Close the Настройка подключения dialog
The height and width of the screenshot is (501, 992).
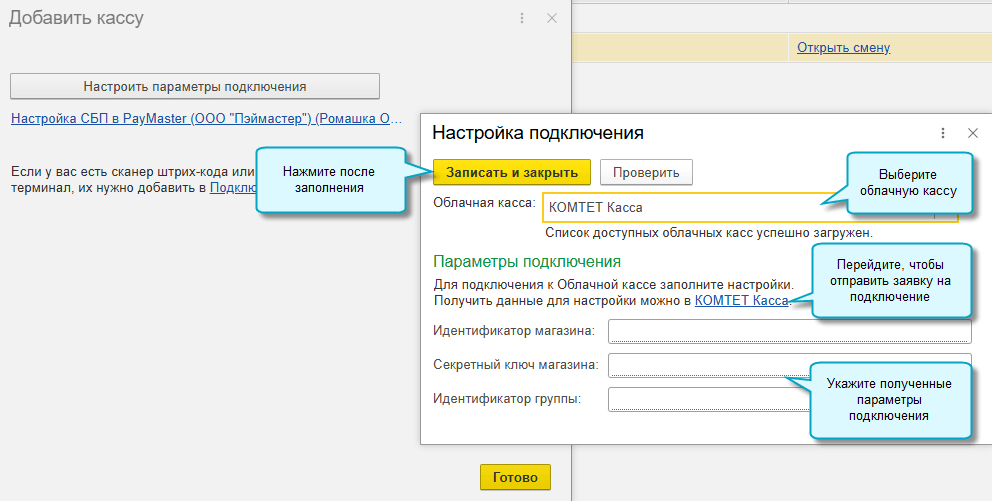[x=972, y=133]
